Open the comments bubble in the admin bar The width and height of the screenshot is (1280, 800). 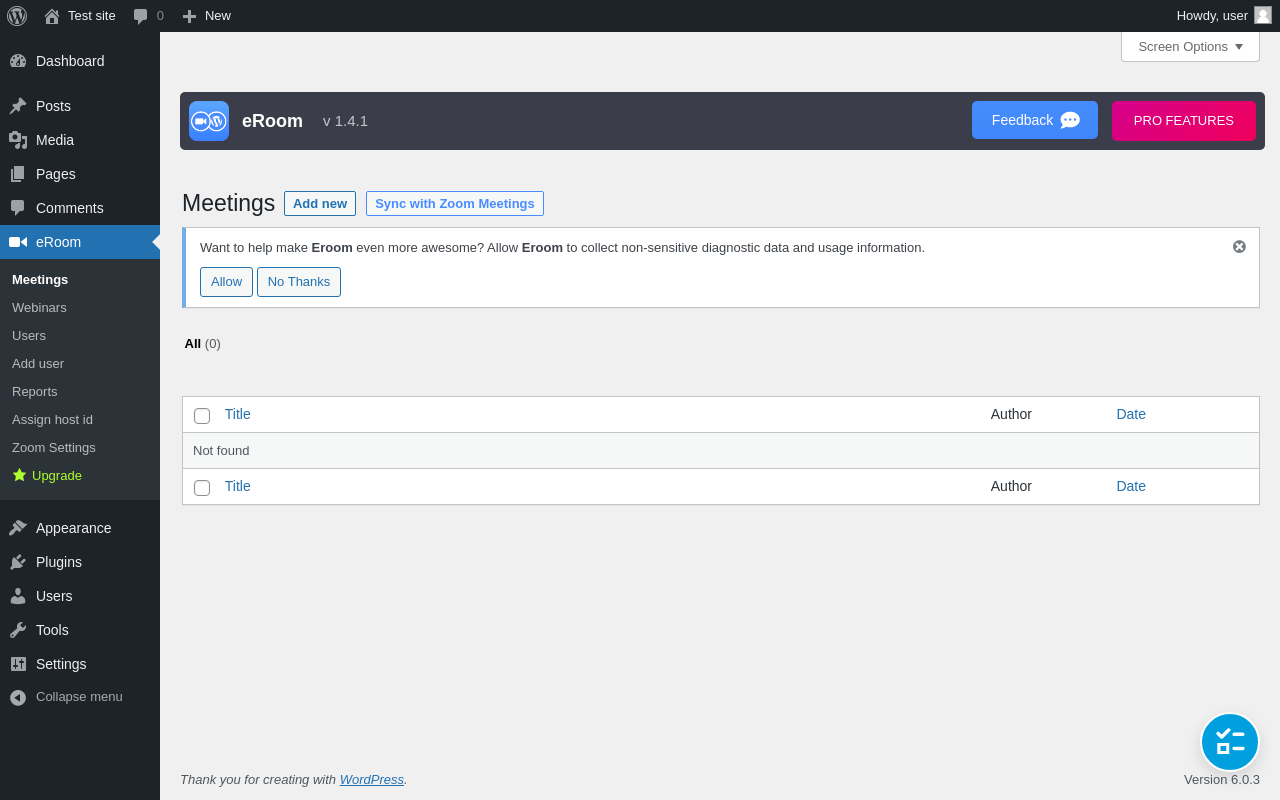pyautogui.click(x=148, y=16)
